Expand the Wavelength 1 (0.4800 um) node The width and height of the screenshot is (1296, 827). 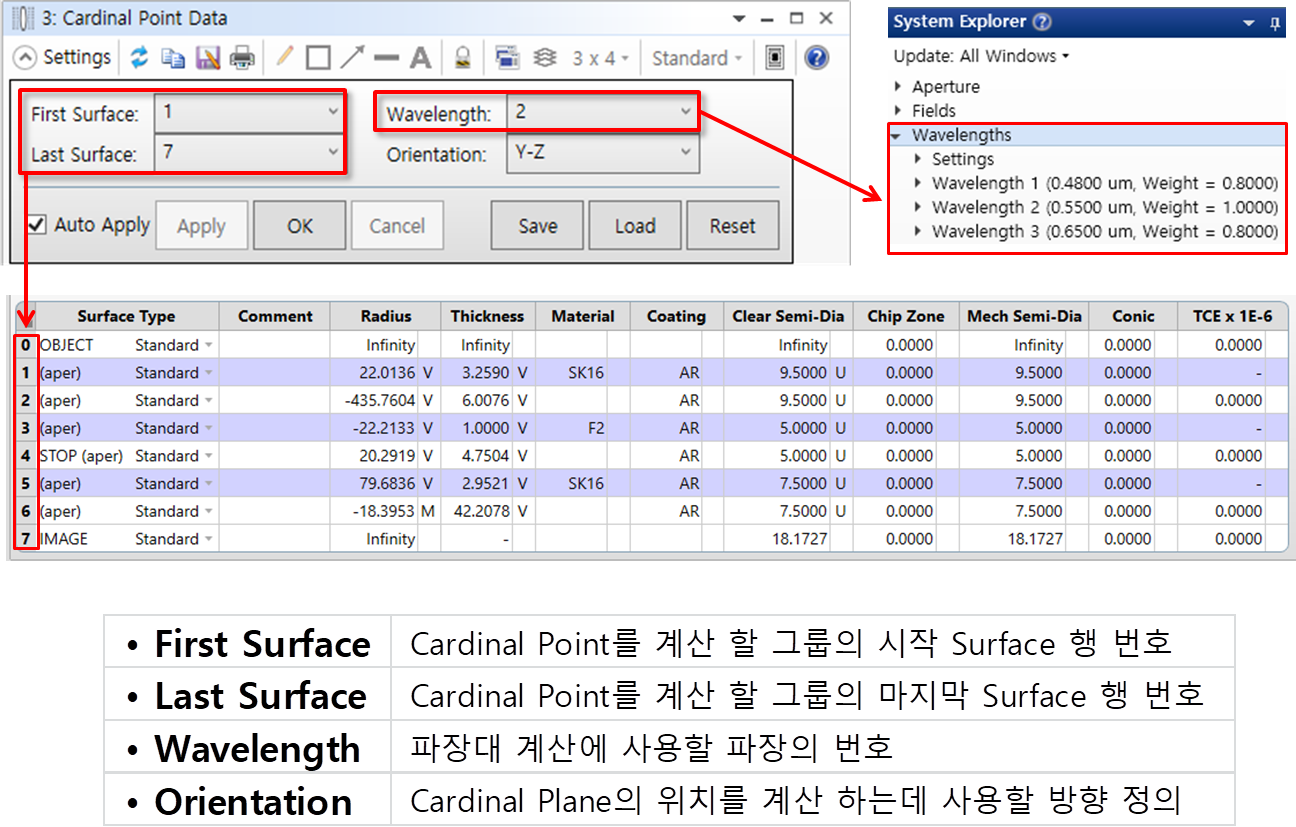[919, 183]
